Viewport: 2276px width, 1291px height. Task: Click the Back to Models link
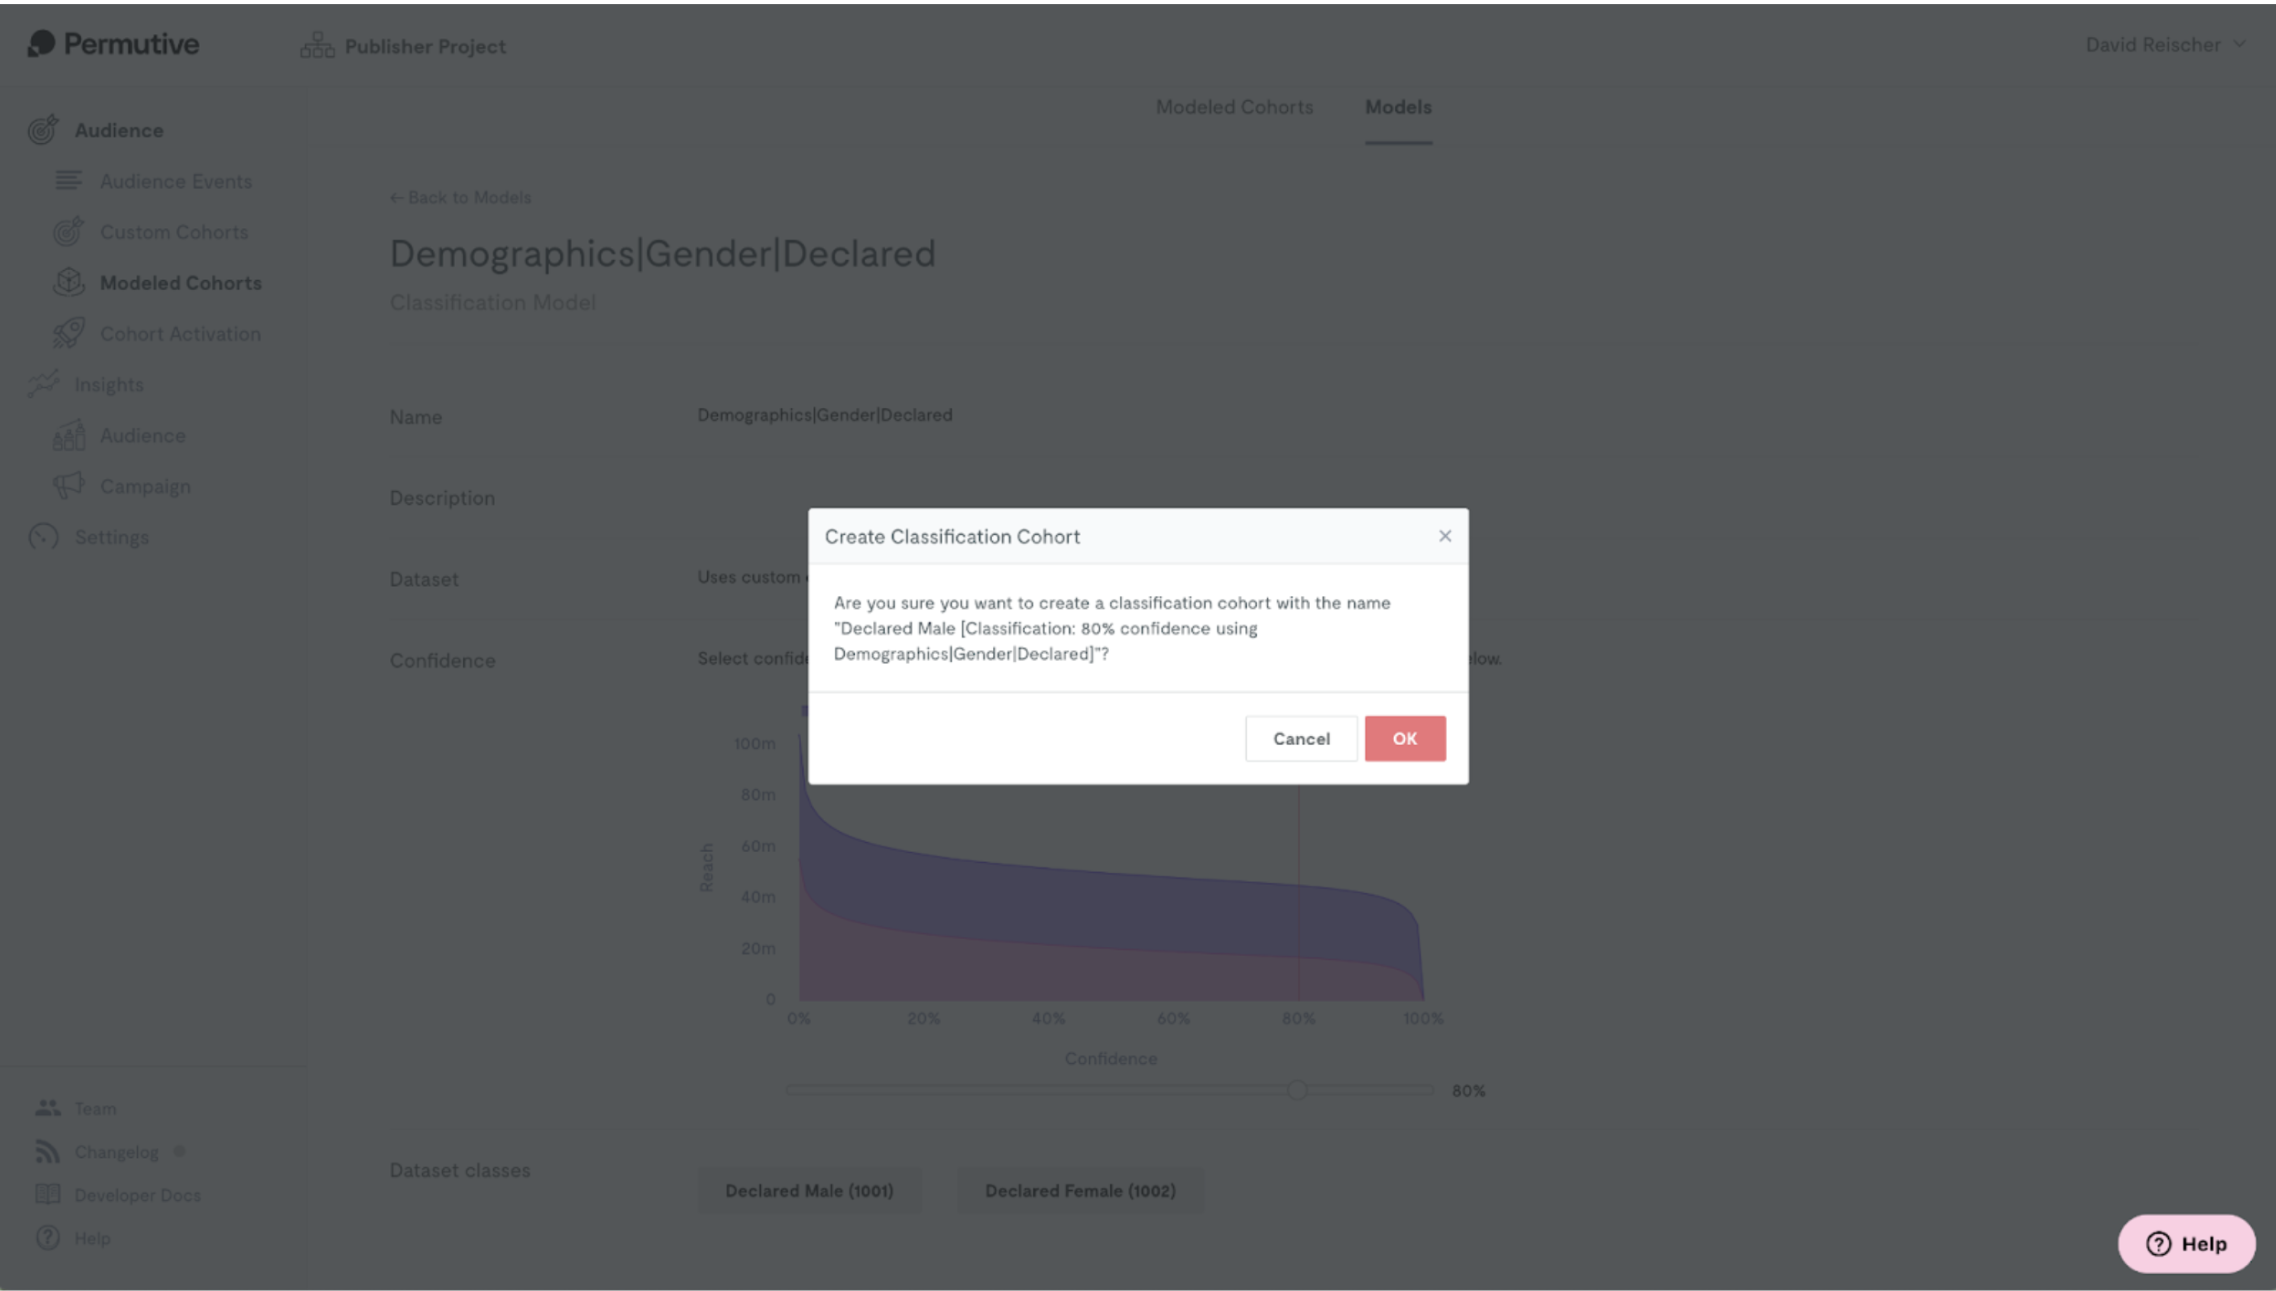(461, 198)
